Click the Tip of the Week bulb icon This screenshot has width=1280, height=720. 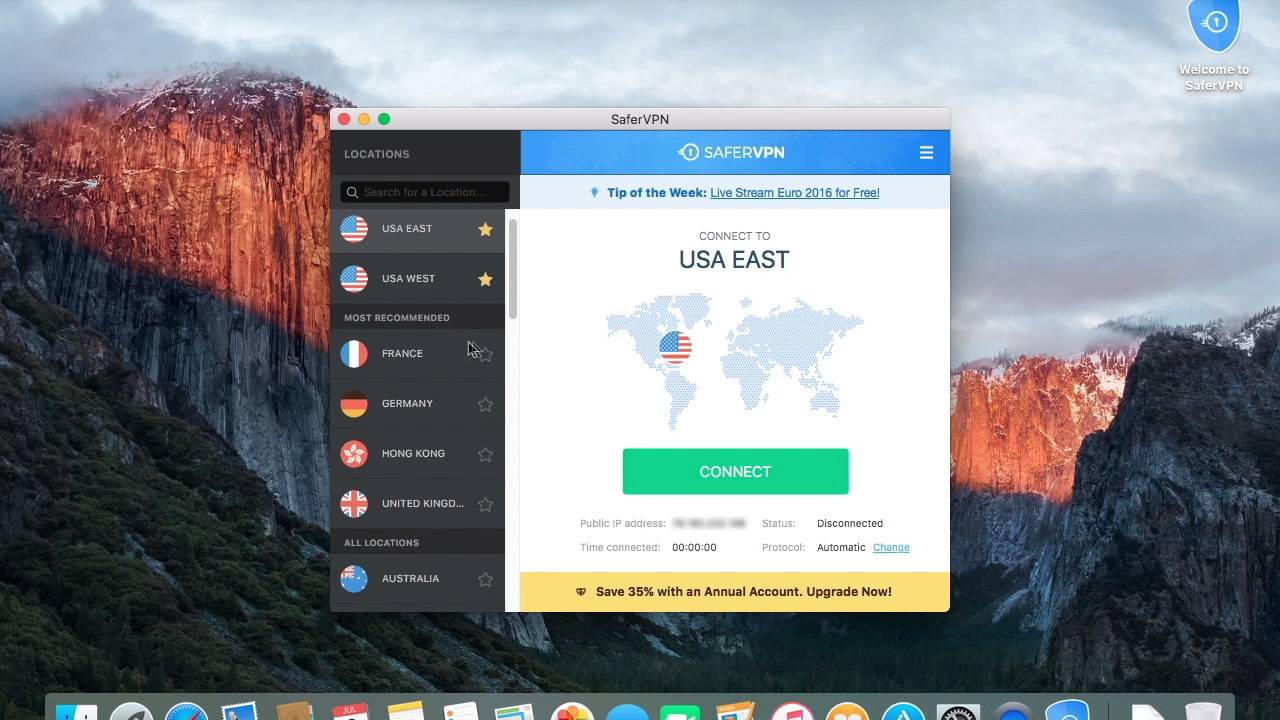tap(594, 192)
